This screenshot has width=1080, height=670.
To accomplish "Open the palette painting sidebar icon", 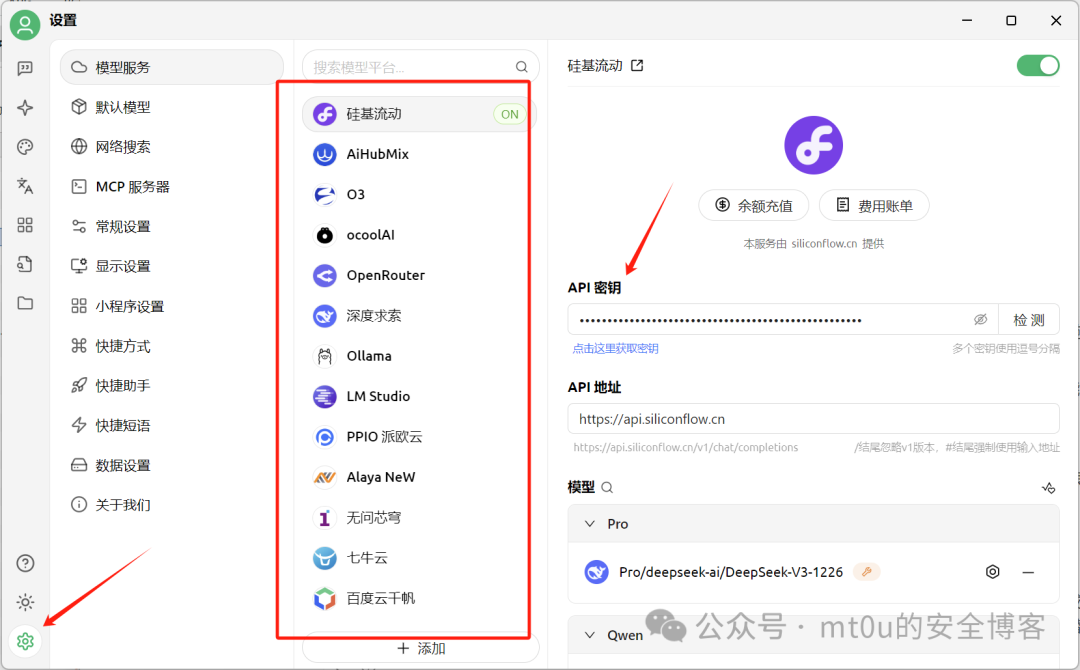I will click(25, 147).
